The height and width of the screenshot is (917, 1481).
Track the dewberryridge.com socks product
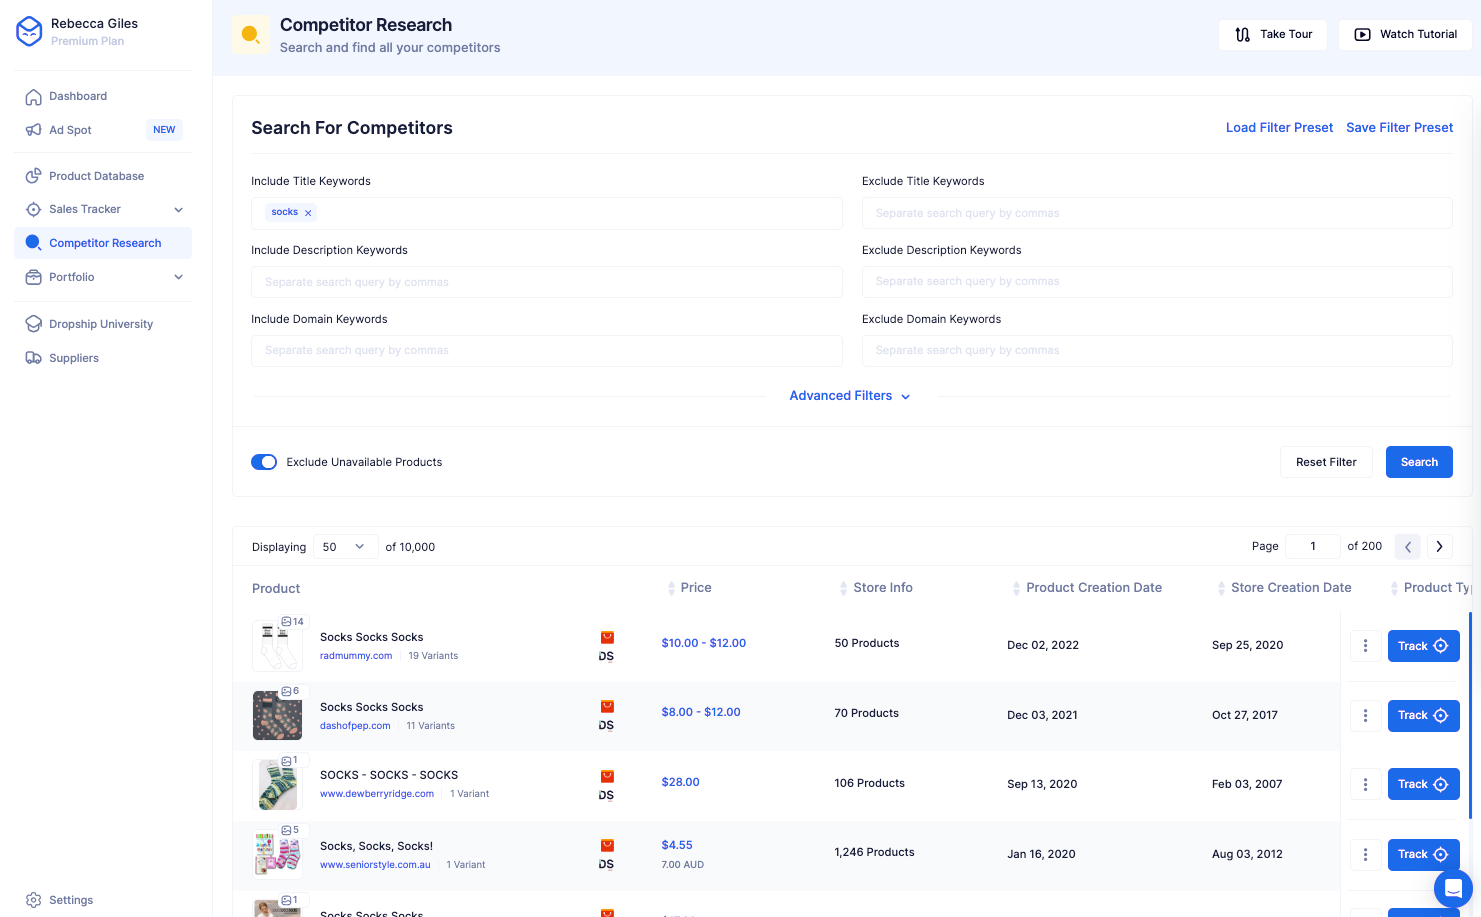pos(1423,784)
